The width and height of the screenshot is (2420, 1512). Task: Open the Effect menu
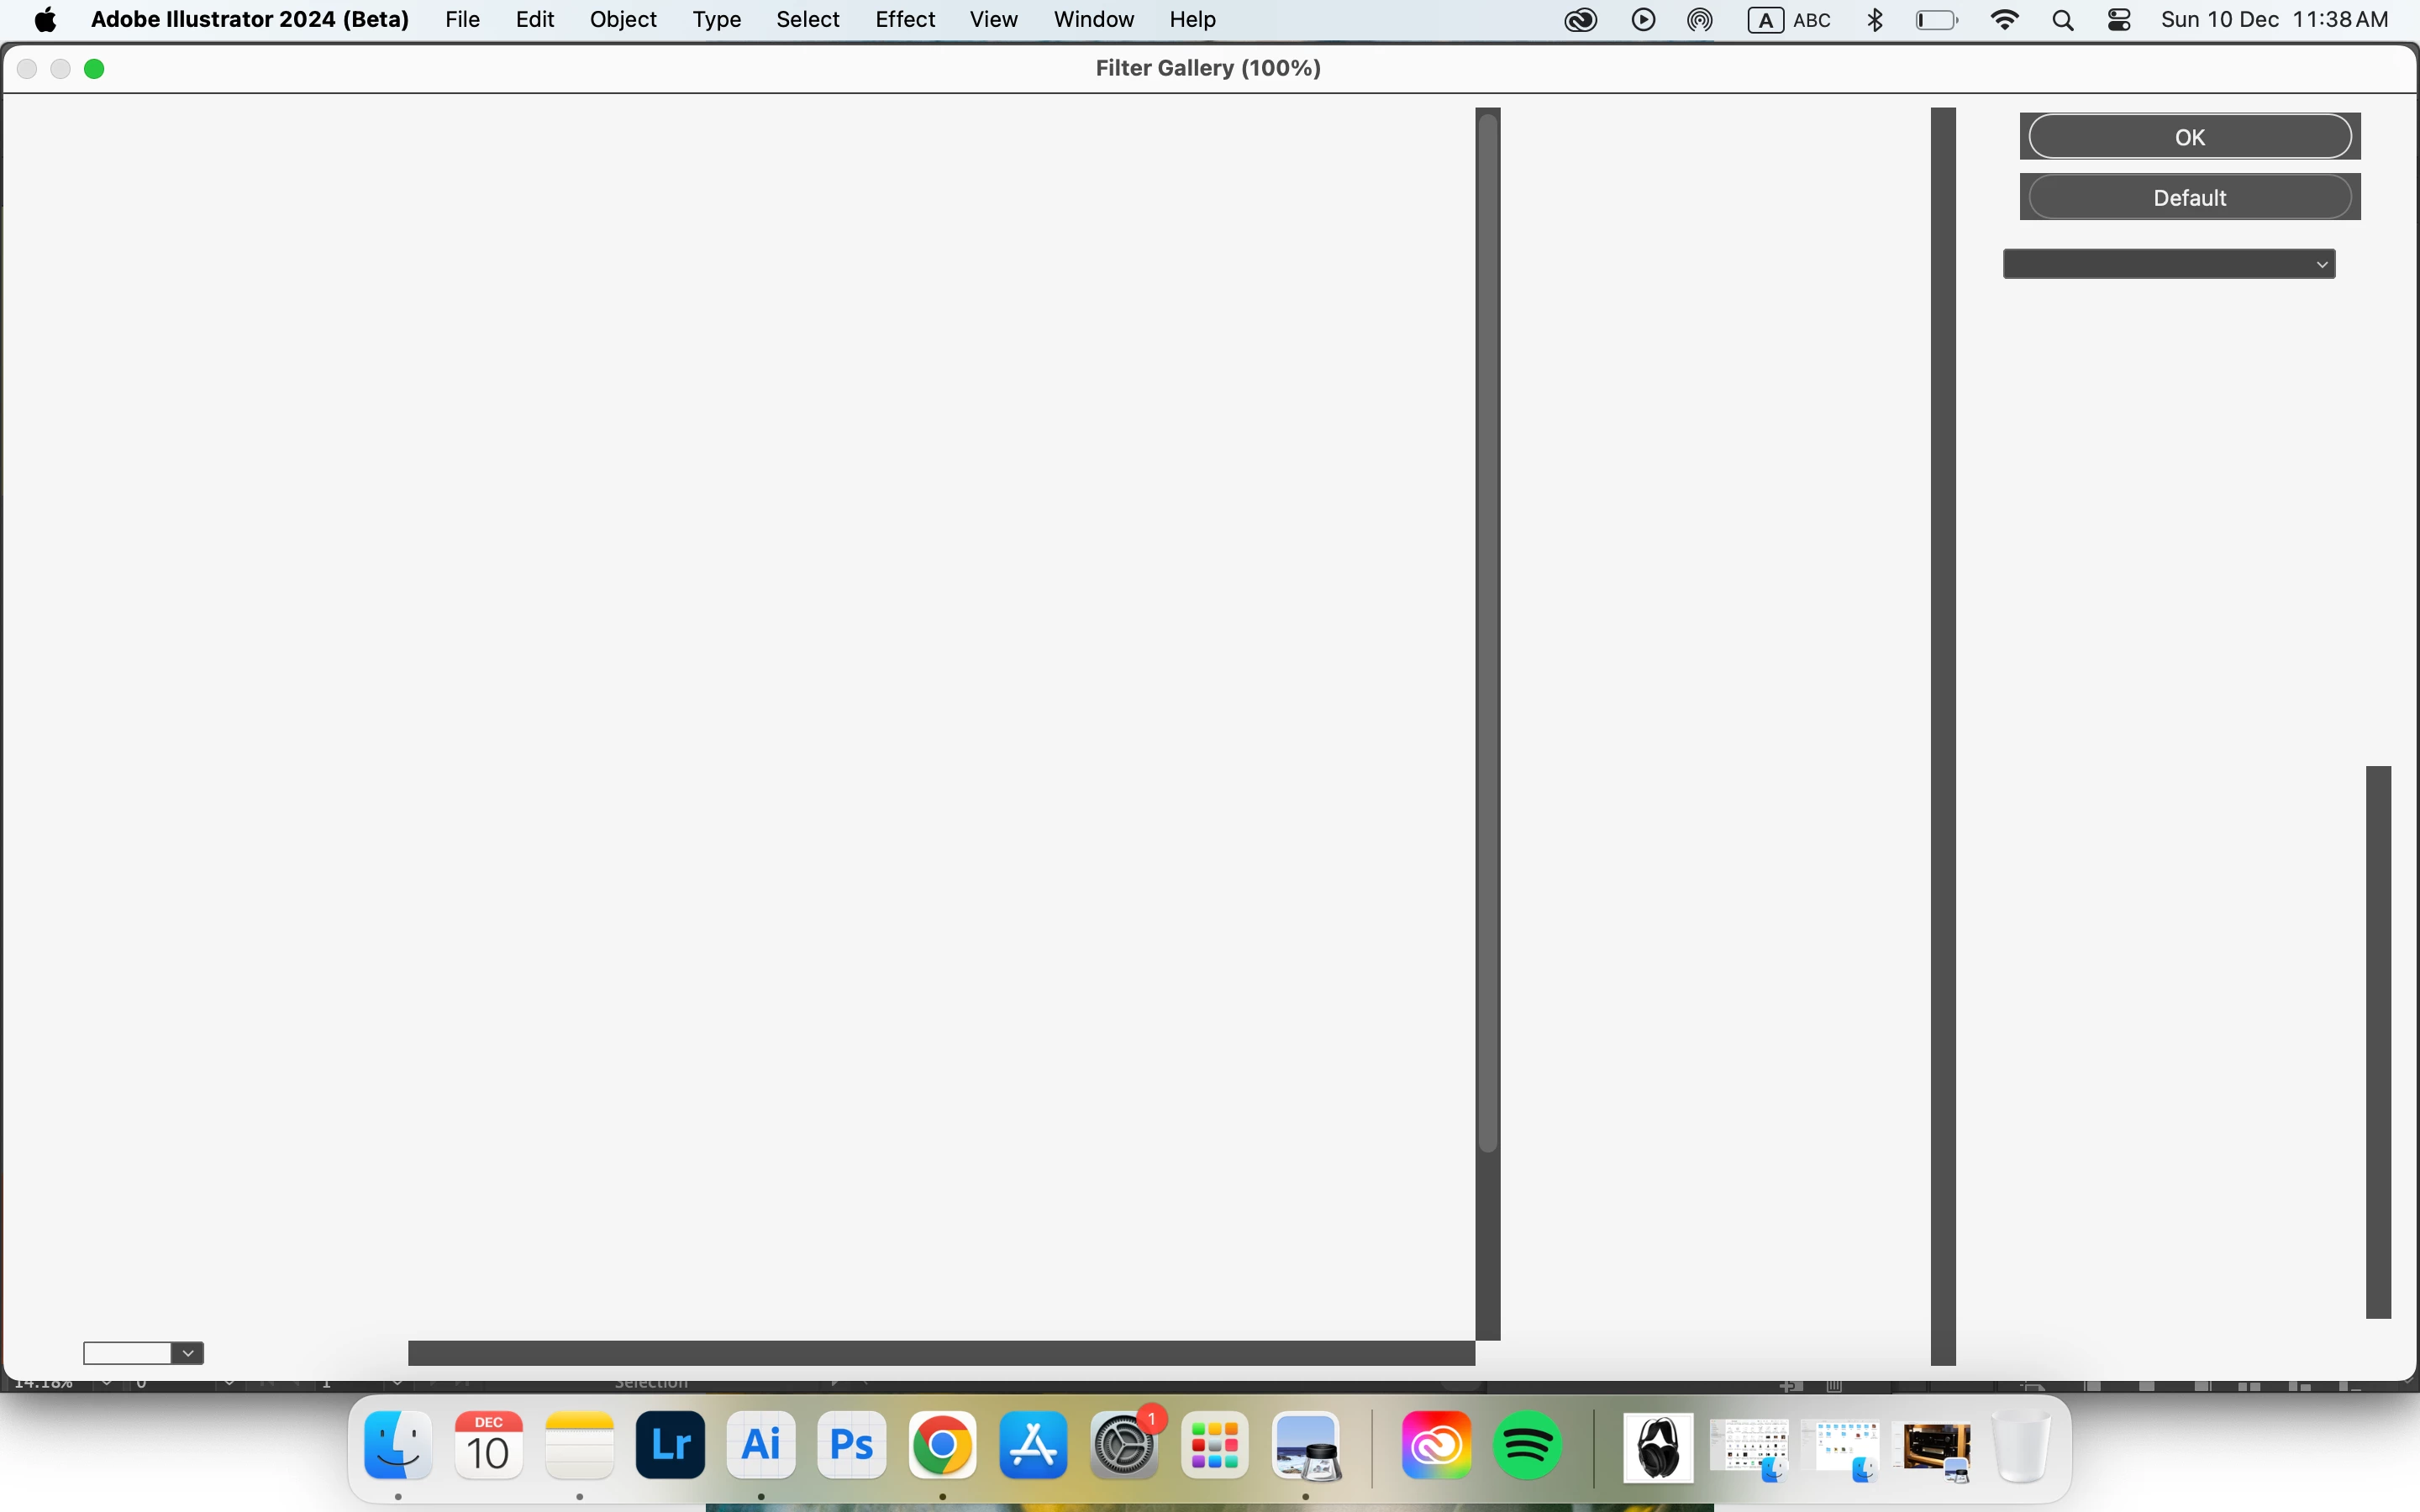coord(904,20)
